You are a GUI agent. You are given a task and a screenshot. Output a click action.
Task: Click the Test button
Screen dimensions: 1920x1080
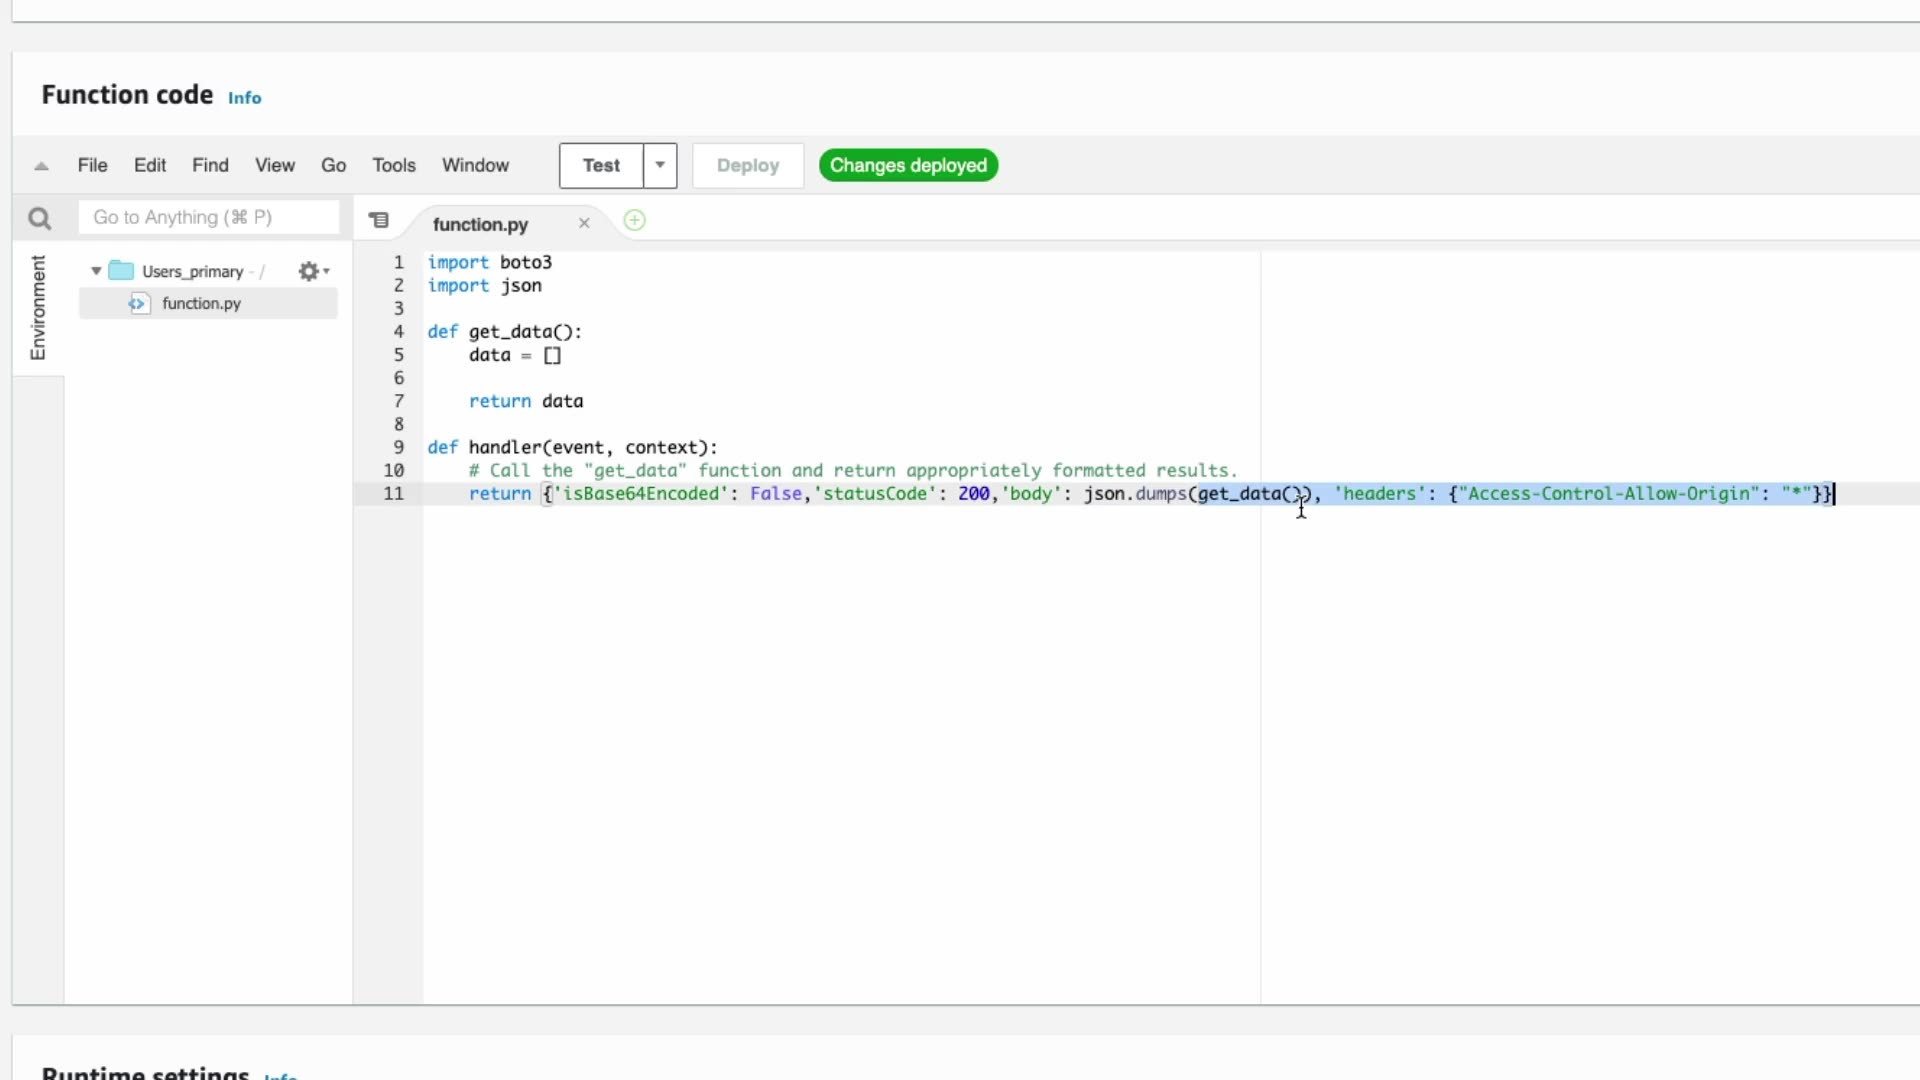[x=601, y=165]
